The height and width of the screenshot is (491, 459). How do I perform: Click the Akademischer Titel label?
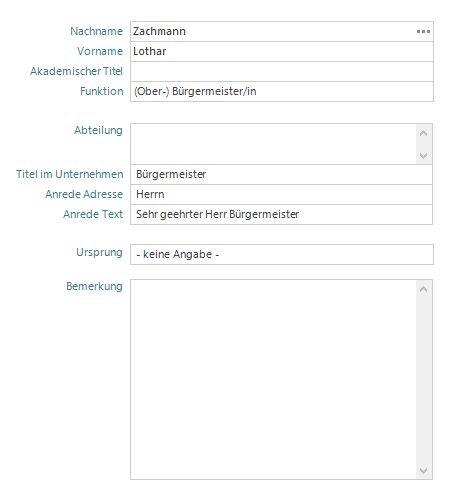(76, 71)
